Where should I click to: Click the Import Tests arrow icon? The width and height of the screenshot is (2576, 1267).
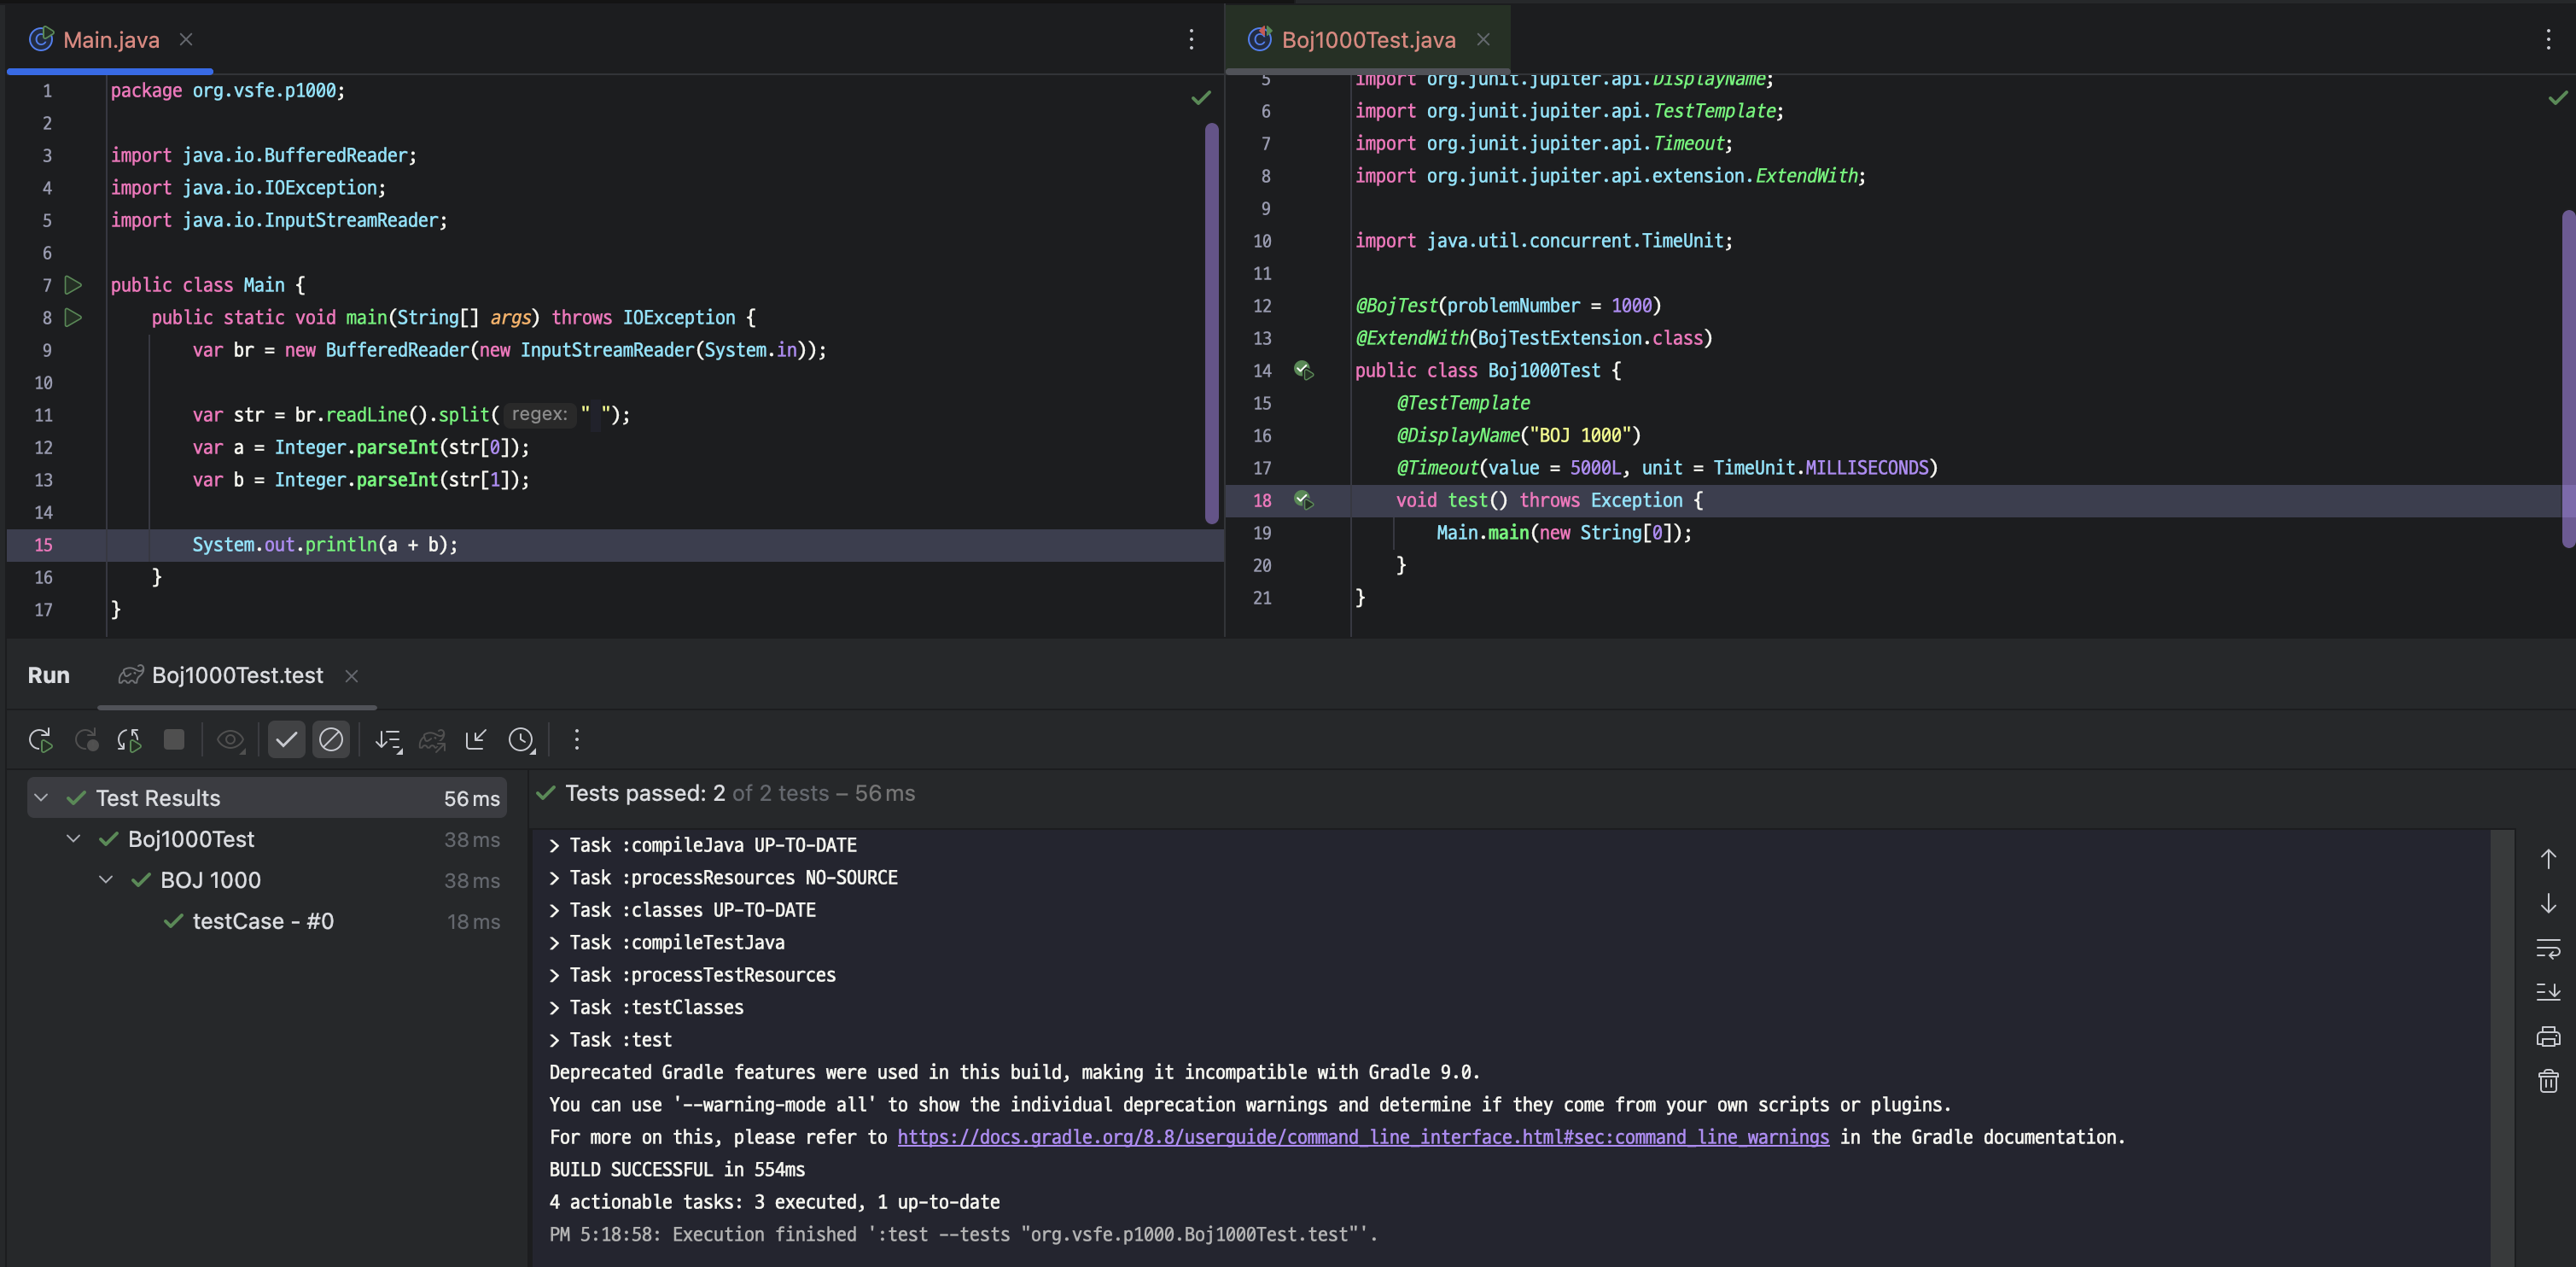[x=476, y=739]
